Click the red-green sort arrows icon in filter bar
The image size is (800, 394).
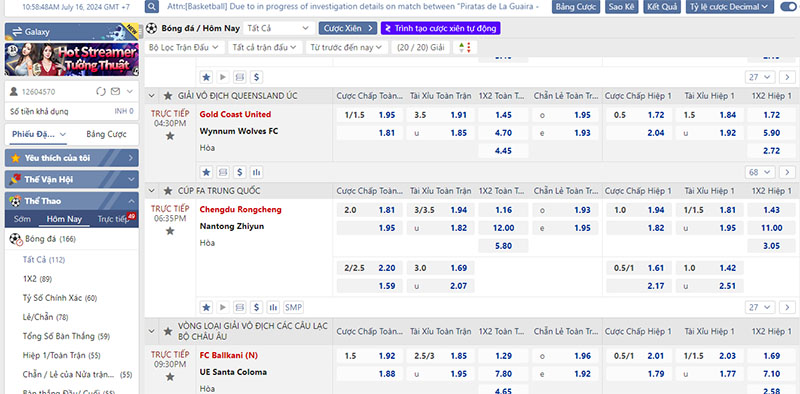click(x=465, y=47)
